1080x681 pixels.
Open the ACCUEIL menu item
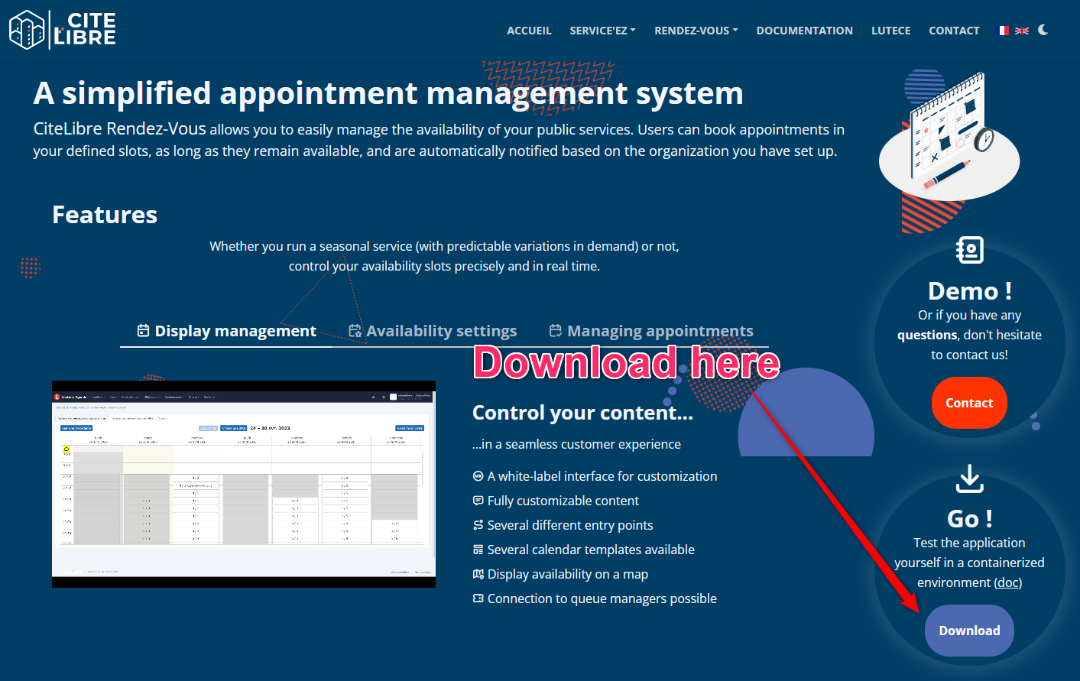point(529,31)
